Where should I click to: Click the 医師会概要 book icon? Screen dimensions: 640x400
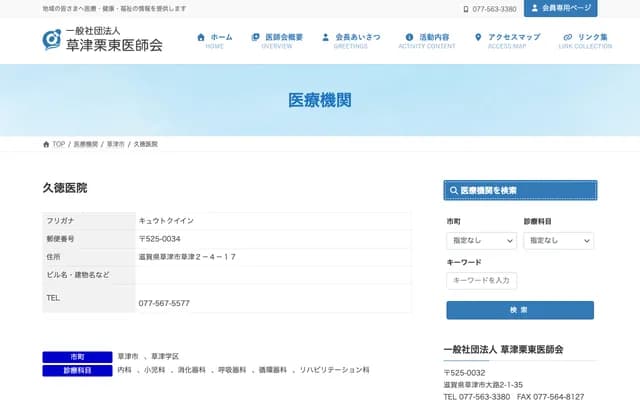click(256, 37)
